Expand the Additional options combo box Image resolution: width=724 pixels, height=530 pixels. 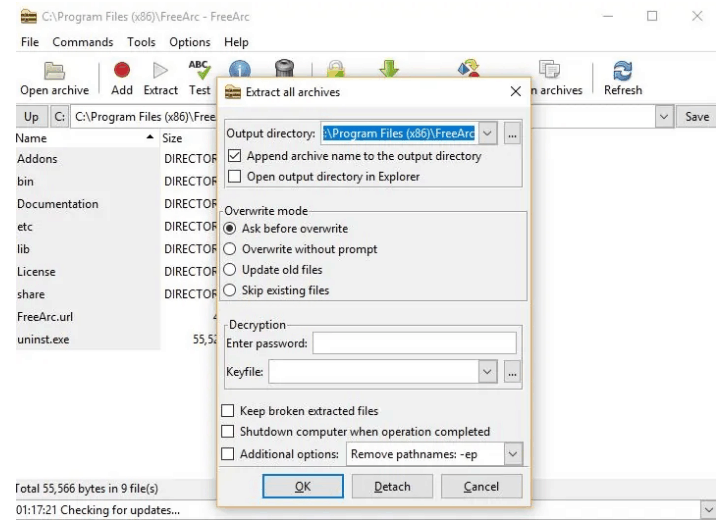pos(513,454)
